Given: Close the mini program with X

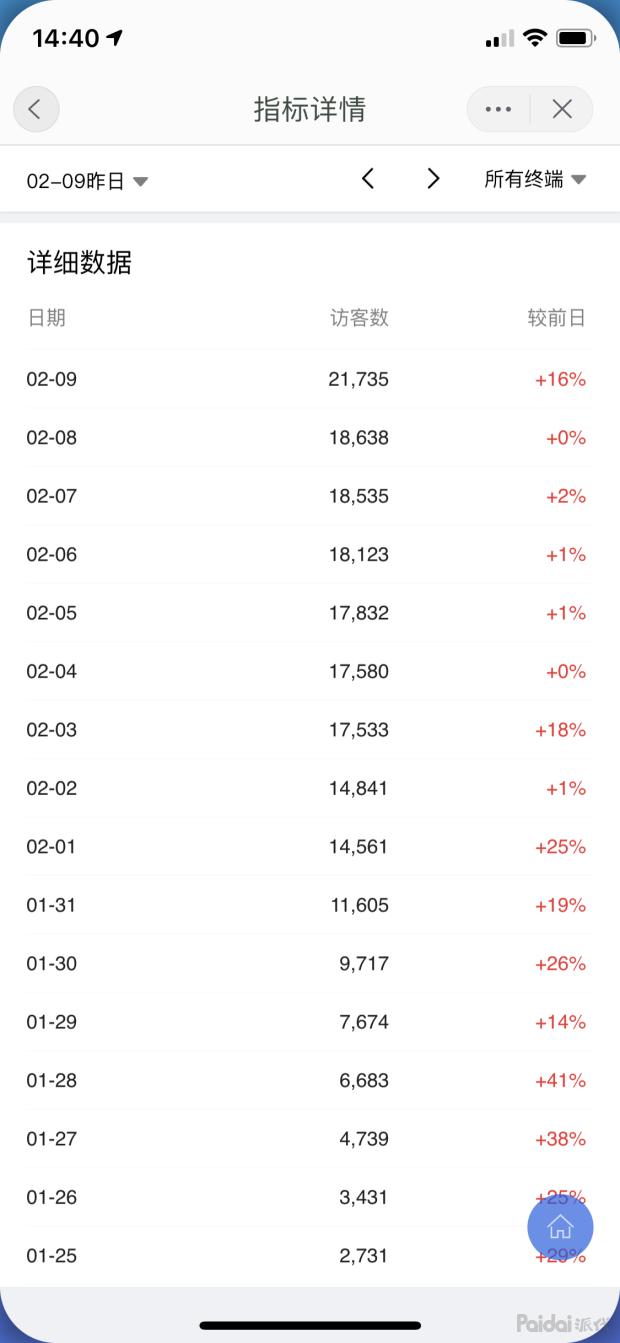Looking at the screenshot, I should (562, 109).
